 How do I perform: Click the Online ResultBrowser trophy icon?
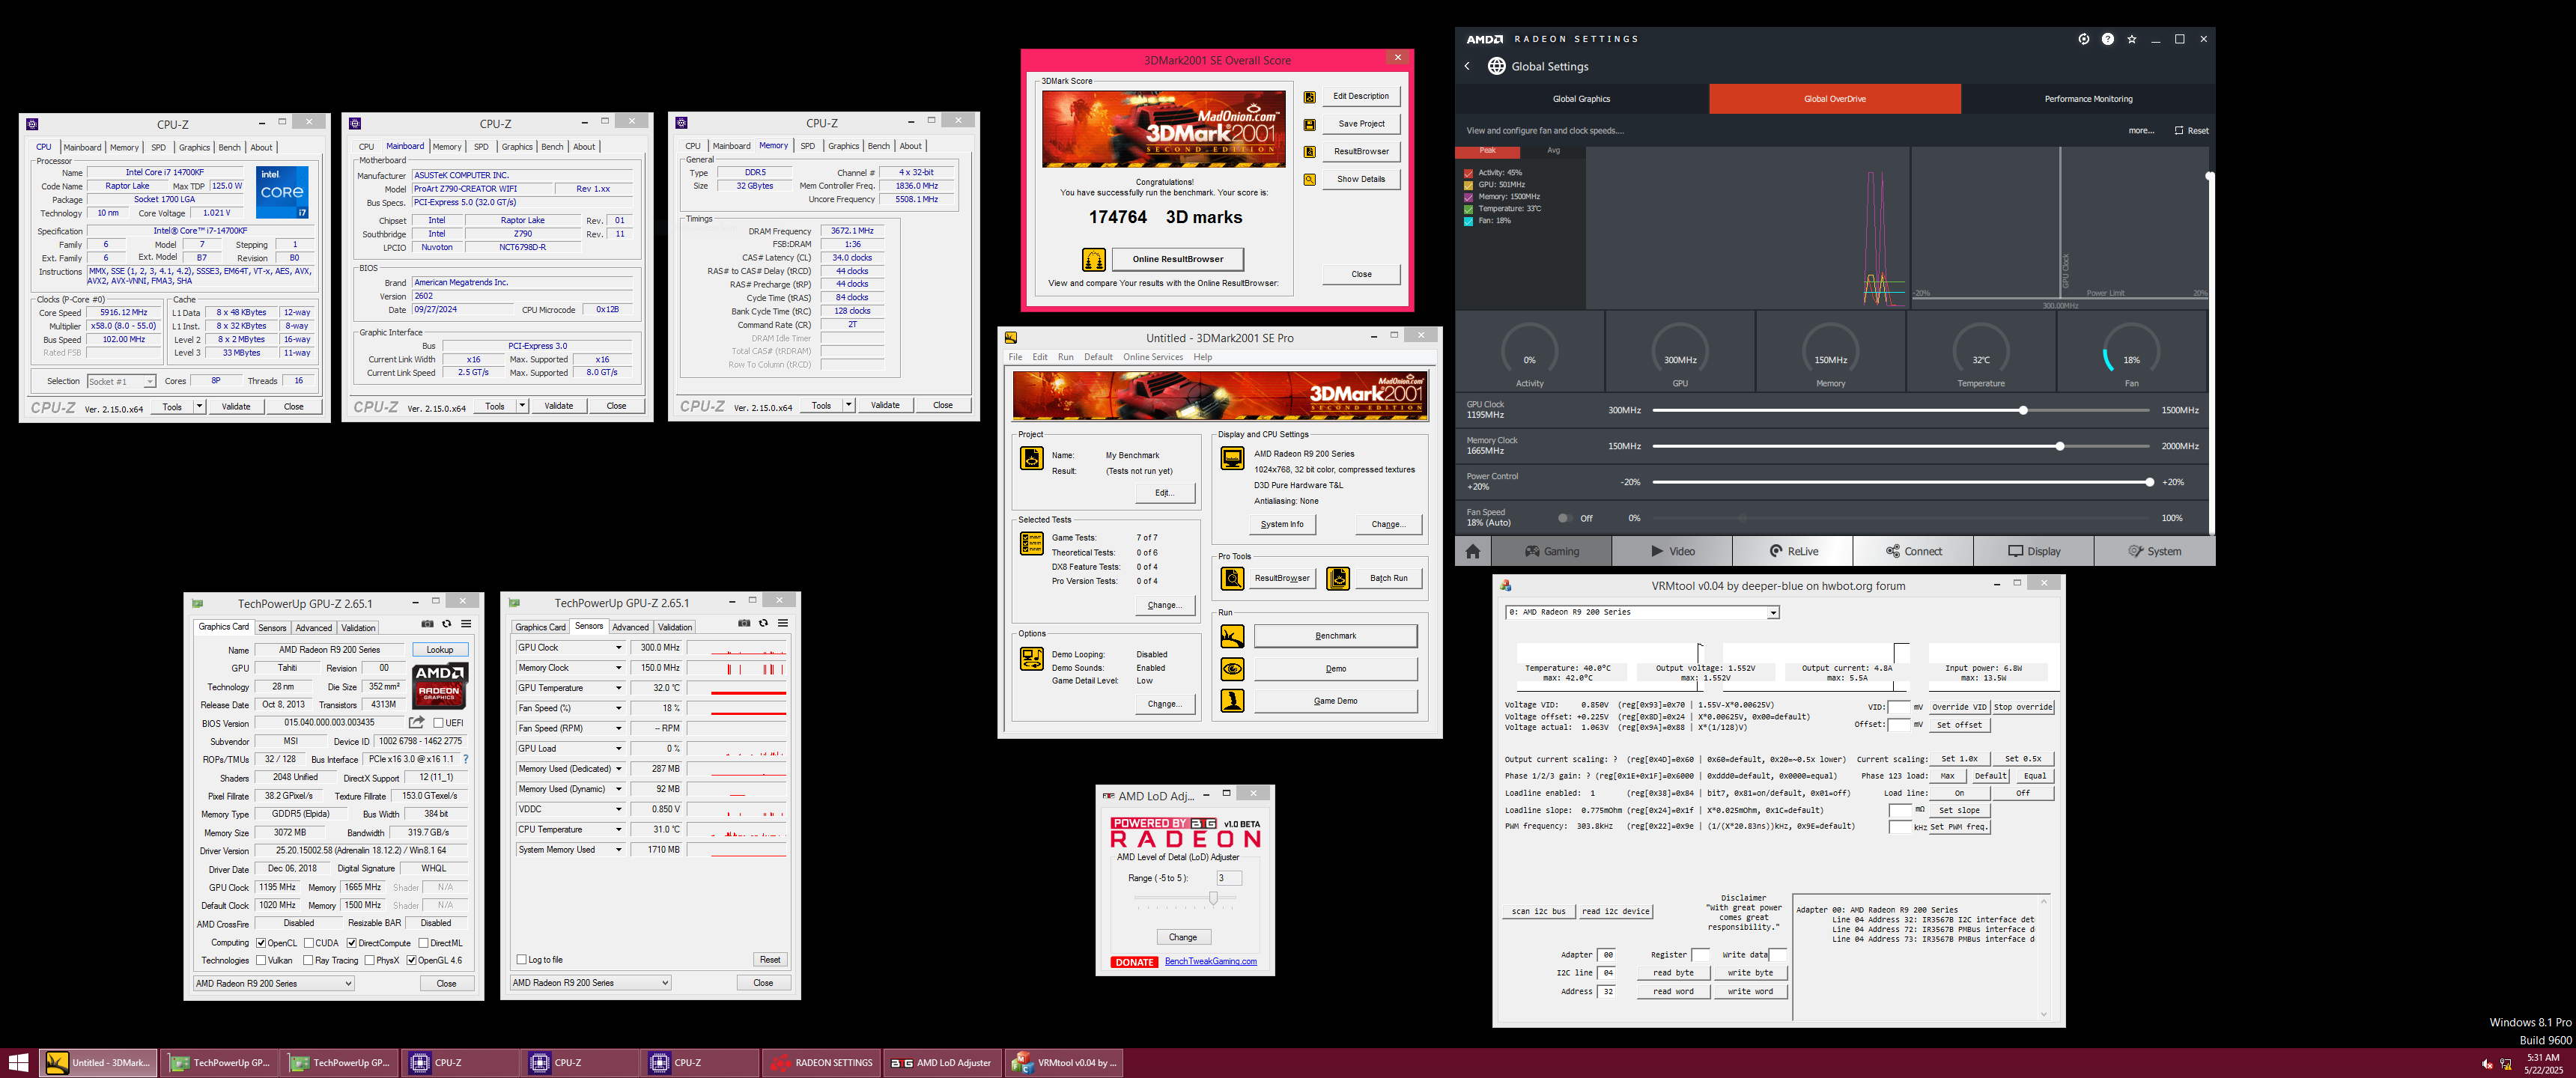coord(1094,260)
